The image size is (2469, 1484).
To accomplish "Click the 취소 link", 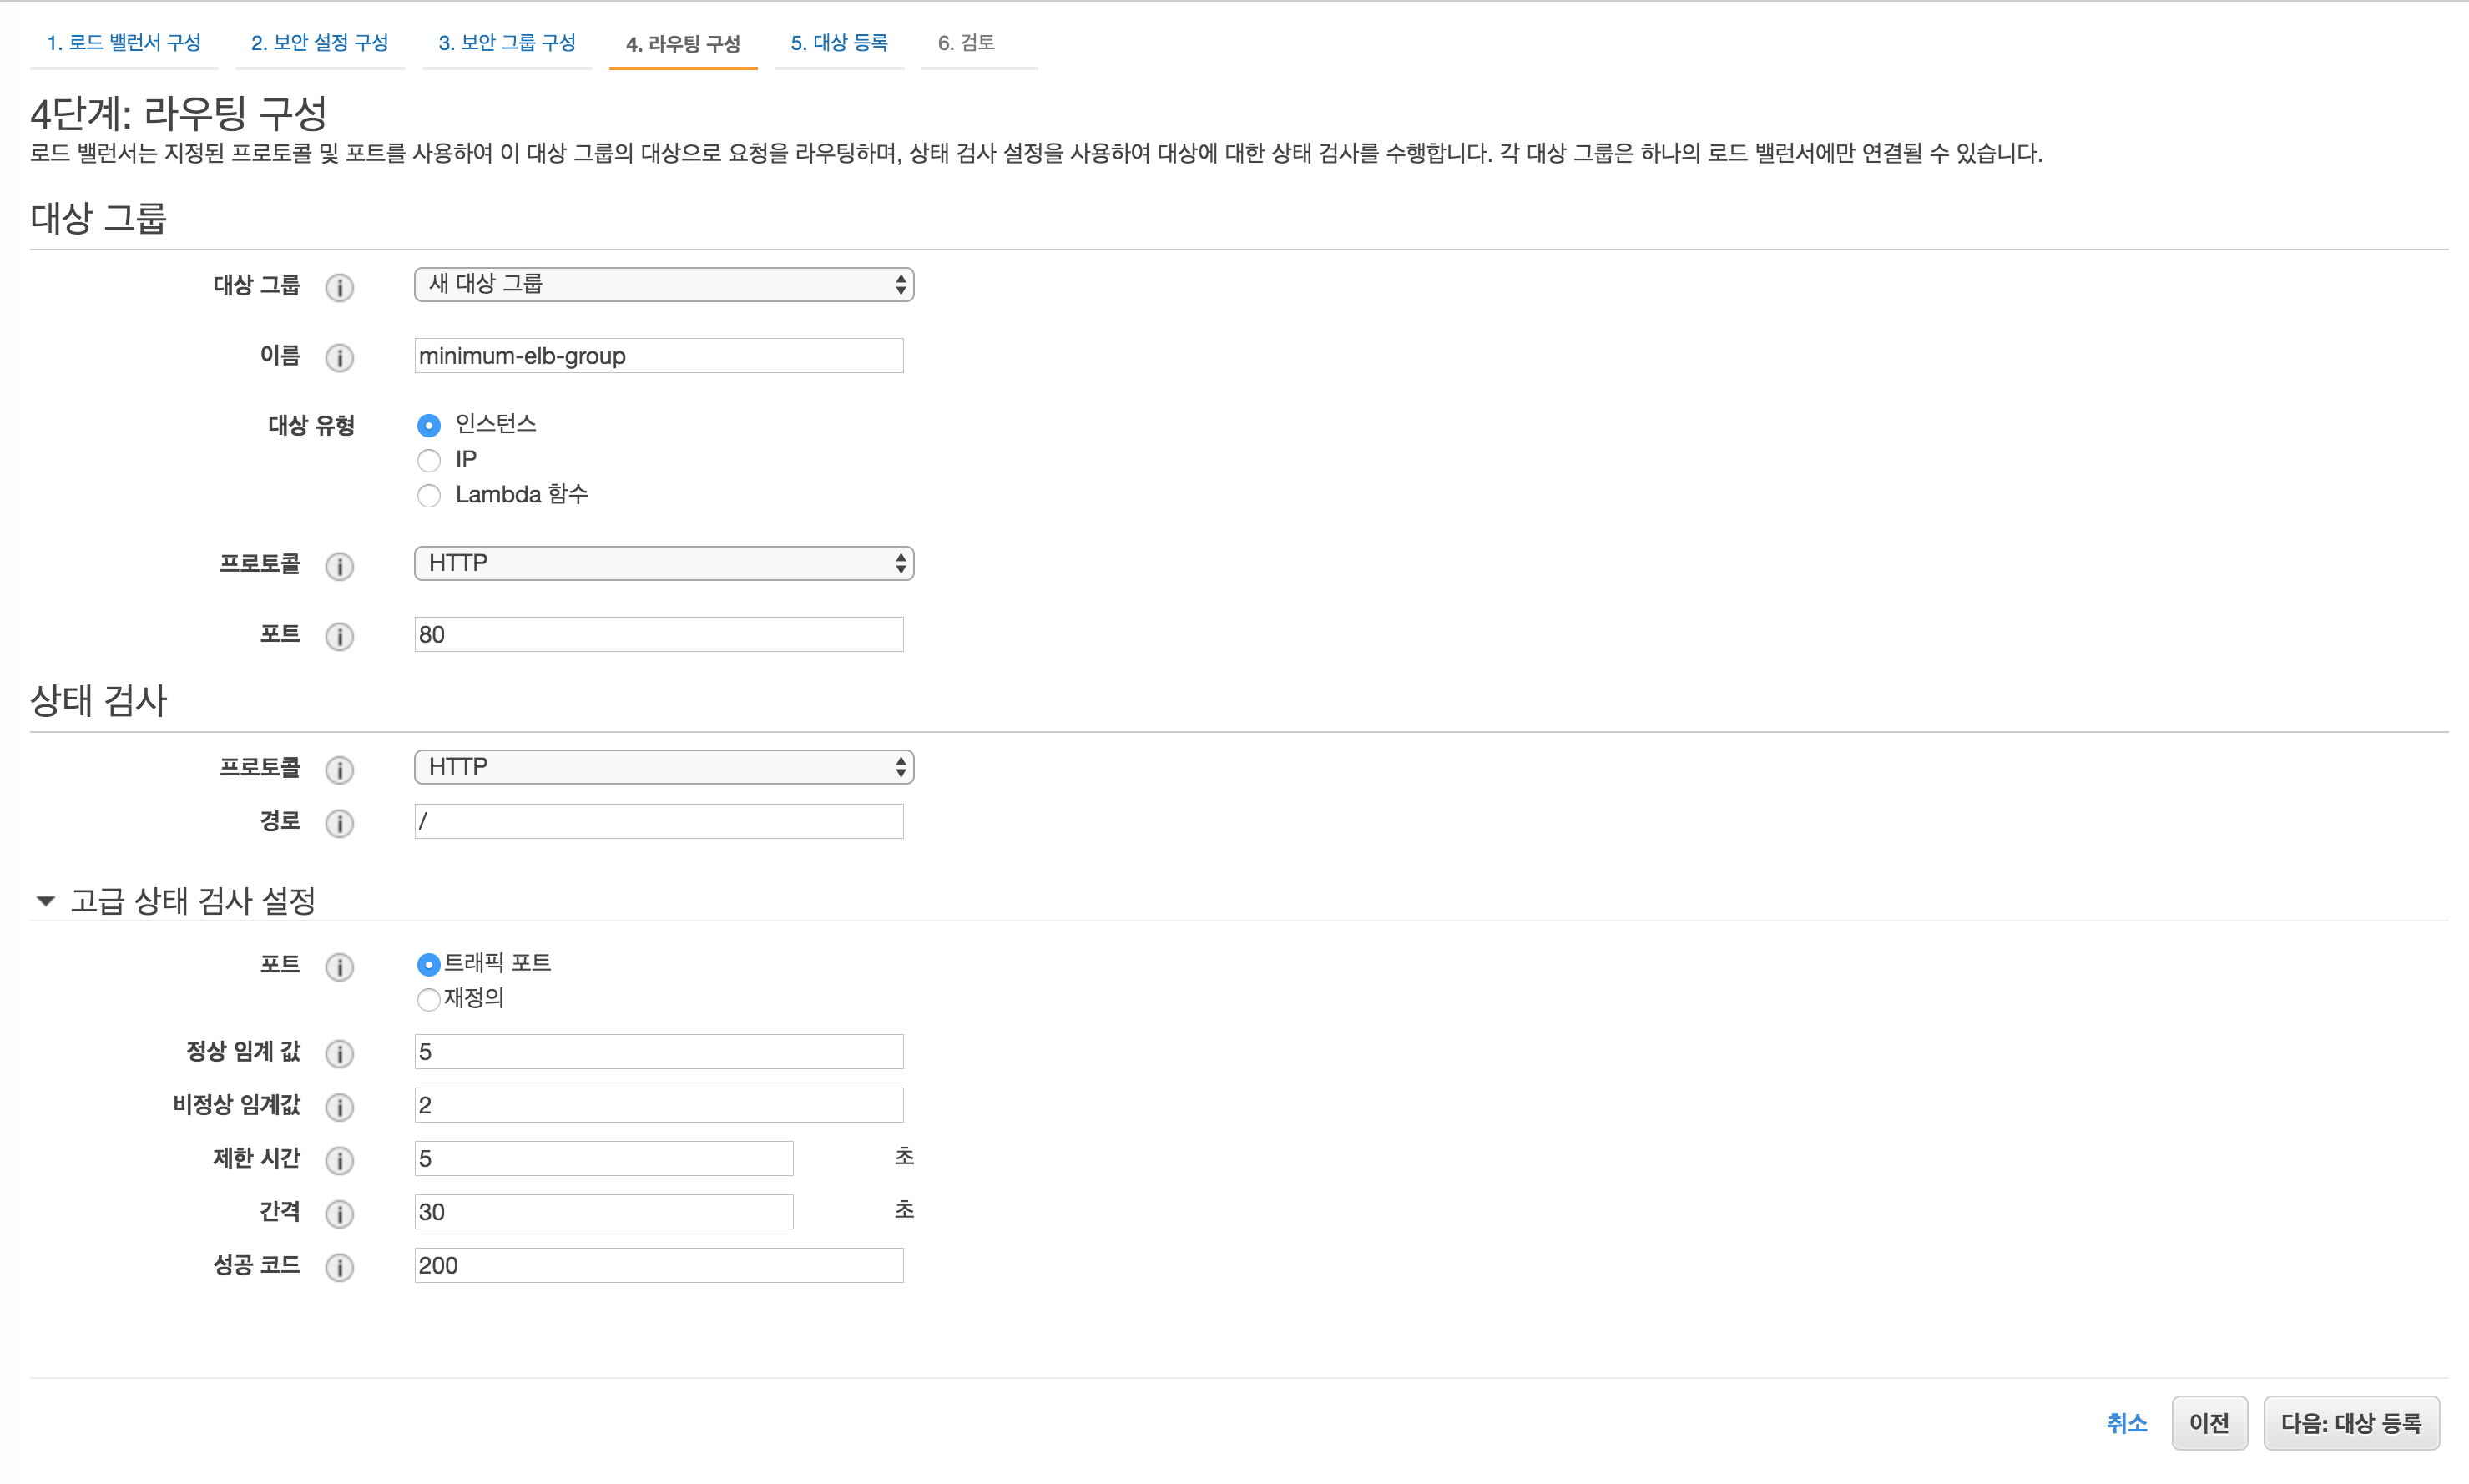I will (x=2126, y=1423).
